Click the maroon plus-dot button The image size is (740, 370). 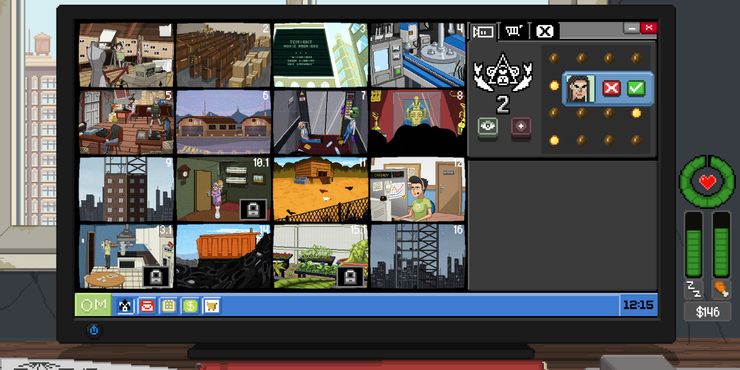click(x=521, y=127)
